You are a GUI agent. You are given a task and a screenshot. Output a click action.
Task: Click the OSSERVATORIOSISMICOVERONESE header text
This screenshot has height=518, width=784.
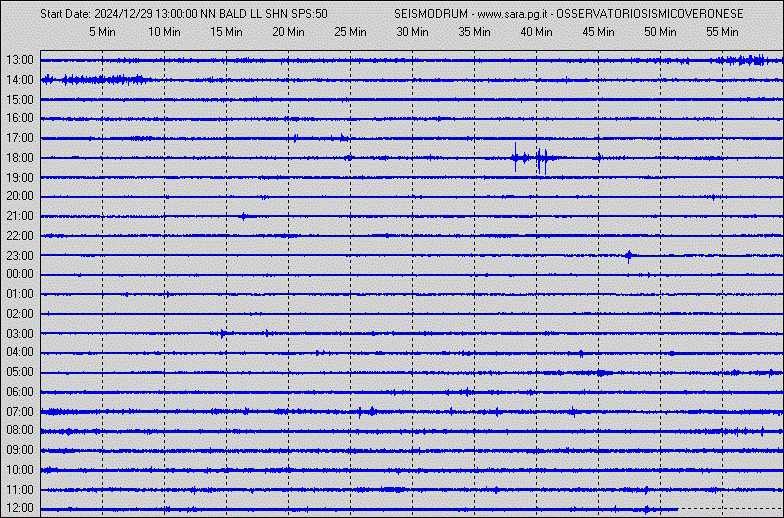tap(650, 14)
